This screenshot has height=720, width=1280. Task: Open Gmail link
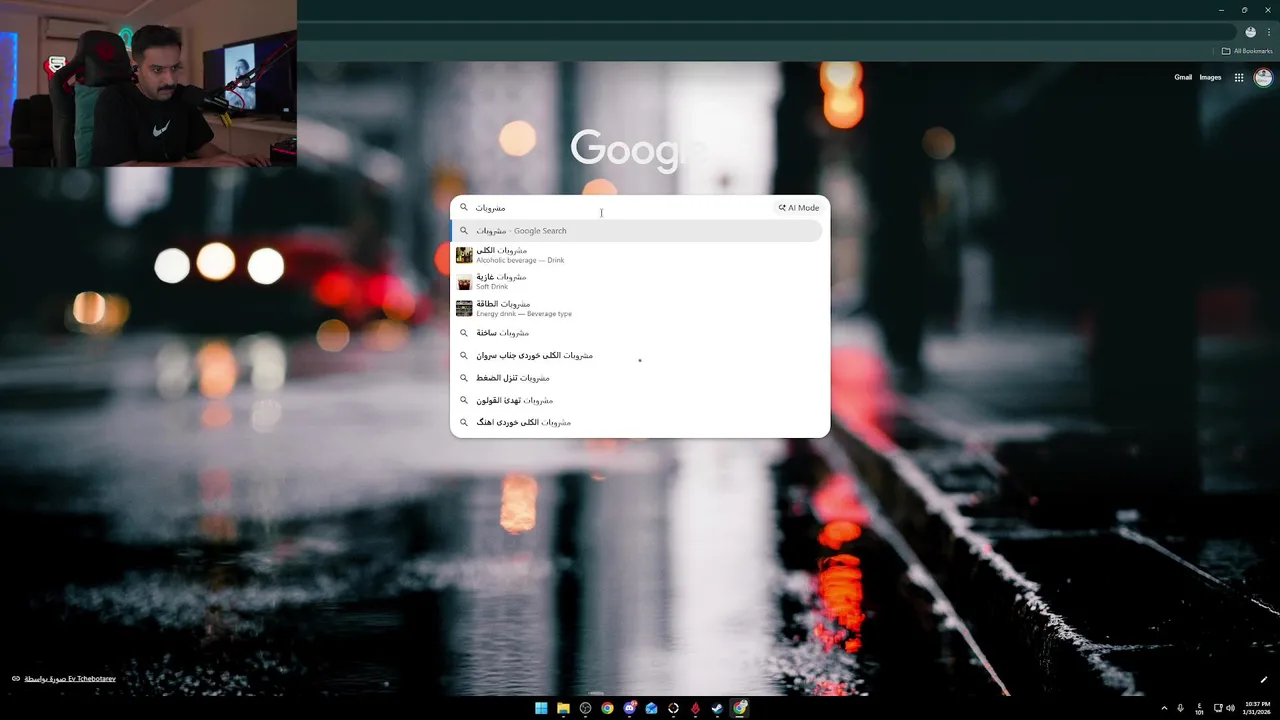pyautogui.click(x=1183, y=77)
